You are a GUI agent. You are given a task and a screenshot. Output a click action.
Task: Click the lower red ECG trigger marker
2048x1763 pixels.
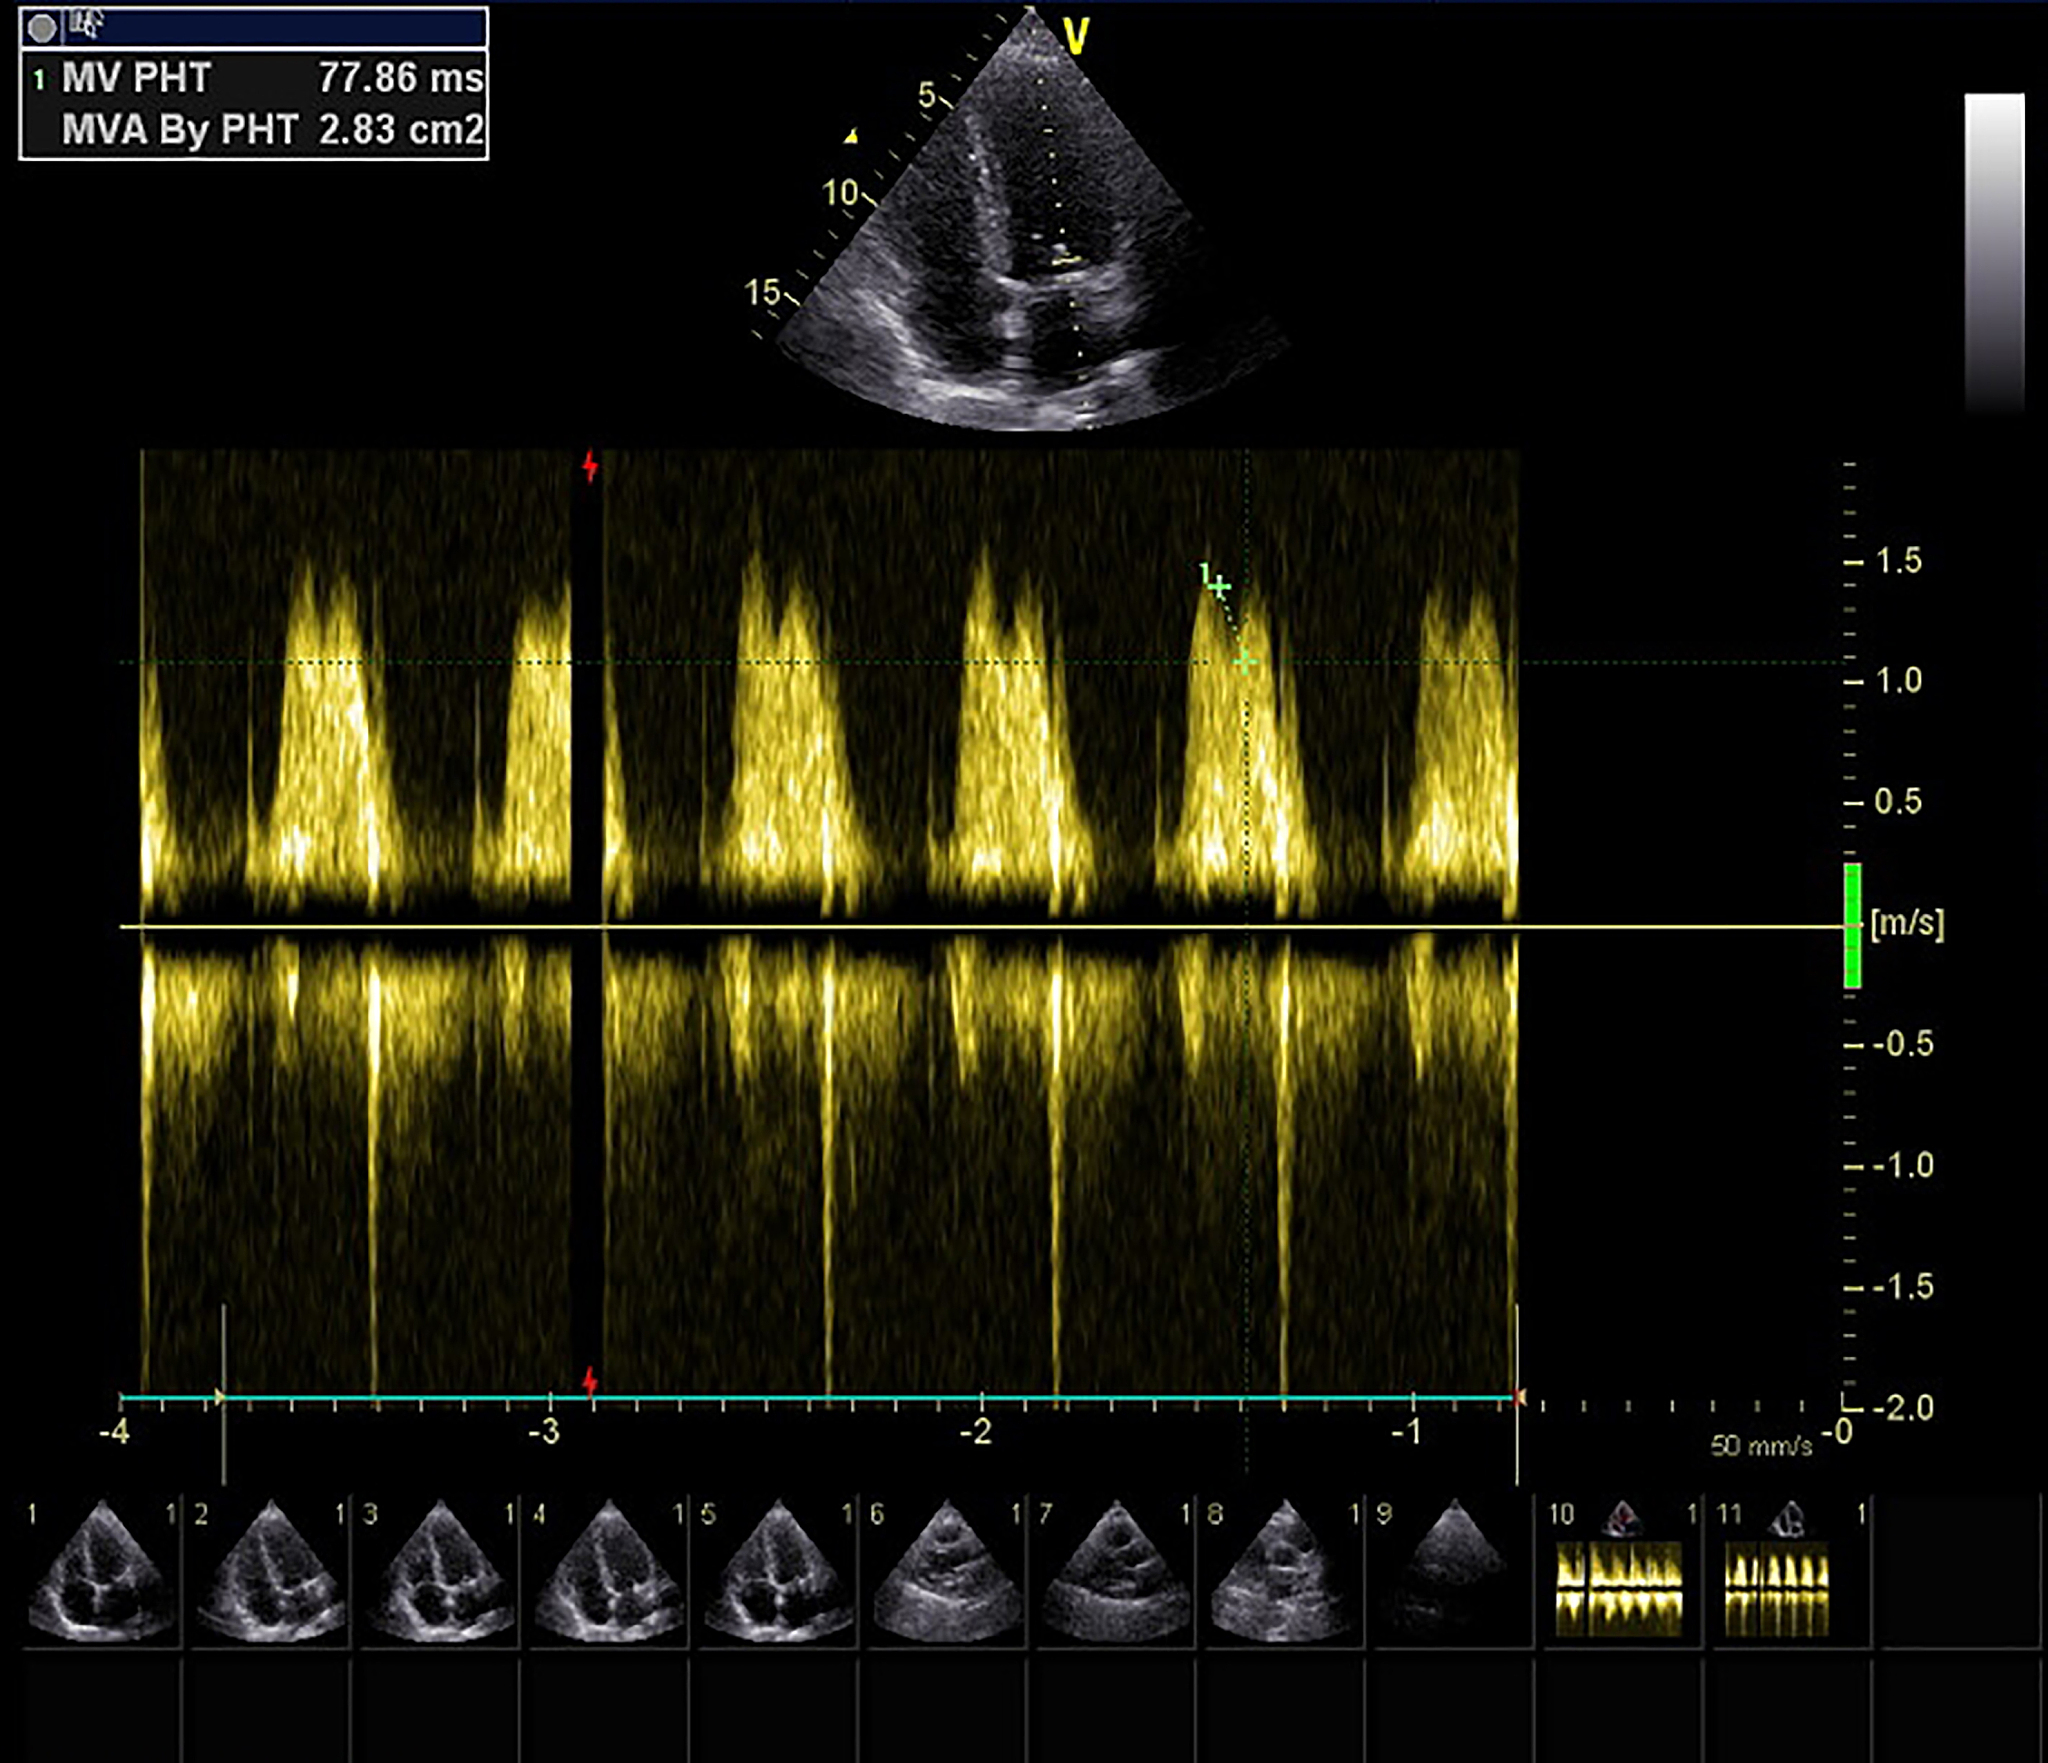point(591,1383)
